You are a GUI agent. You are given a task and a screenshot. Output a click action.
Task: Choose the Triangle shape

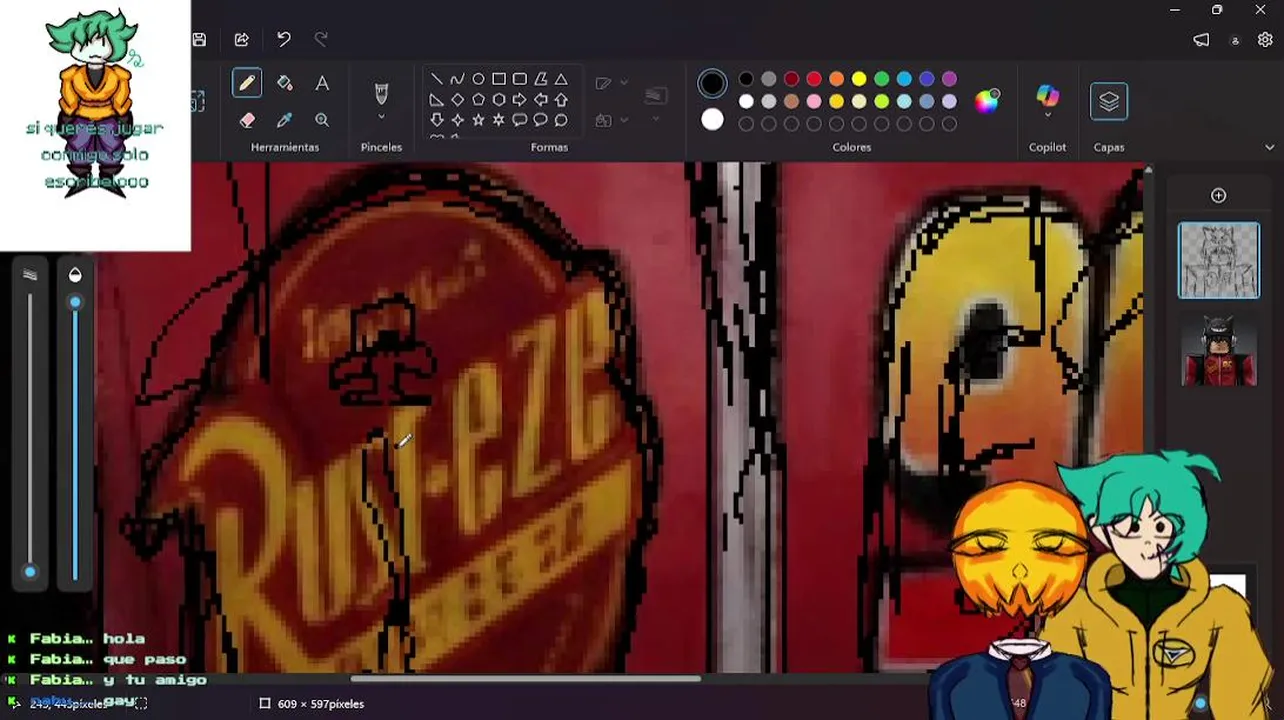tap(561, 79)
